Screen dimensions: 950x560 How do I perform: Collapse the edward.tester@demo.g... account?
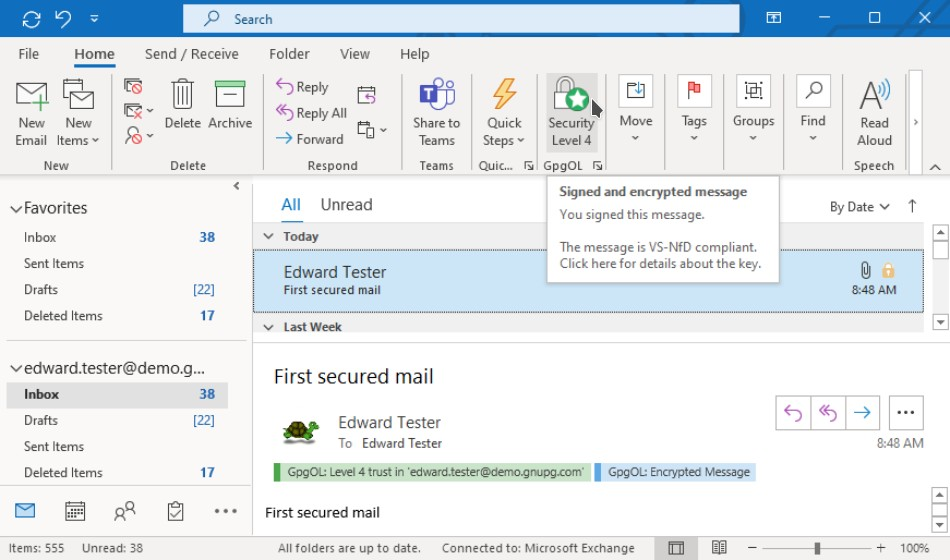[x=16, y=368]
